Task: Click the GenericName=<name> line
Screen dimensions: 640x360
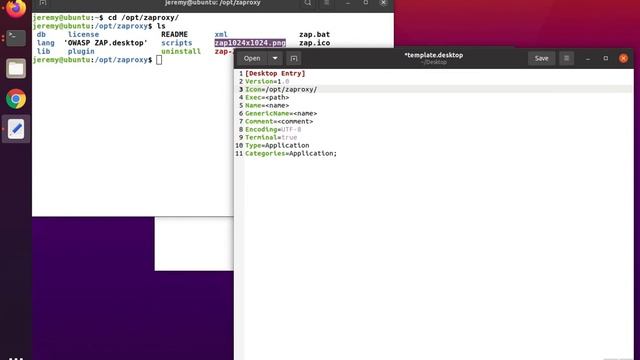Action: 281,113
